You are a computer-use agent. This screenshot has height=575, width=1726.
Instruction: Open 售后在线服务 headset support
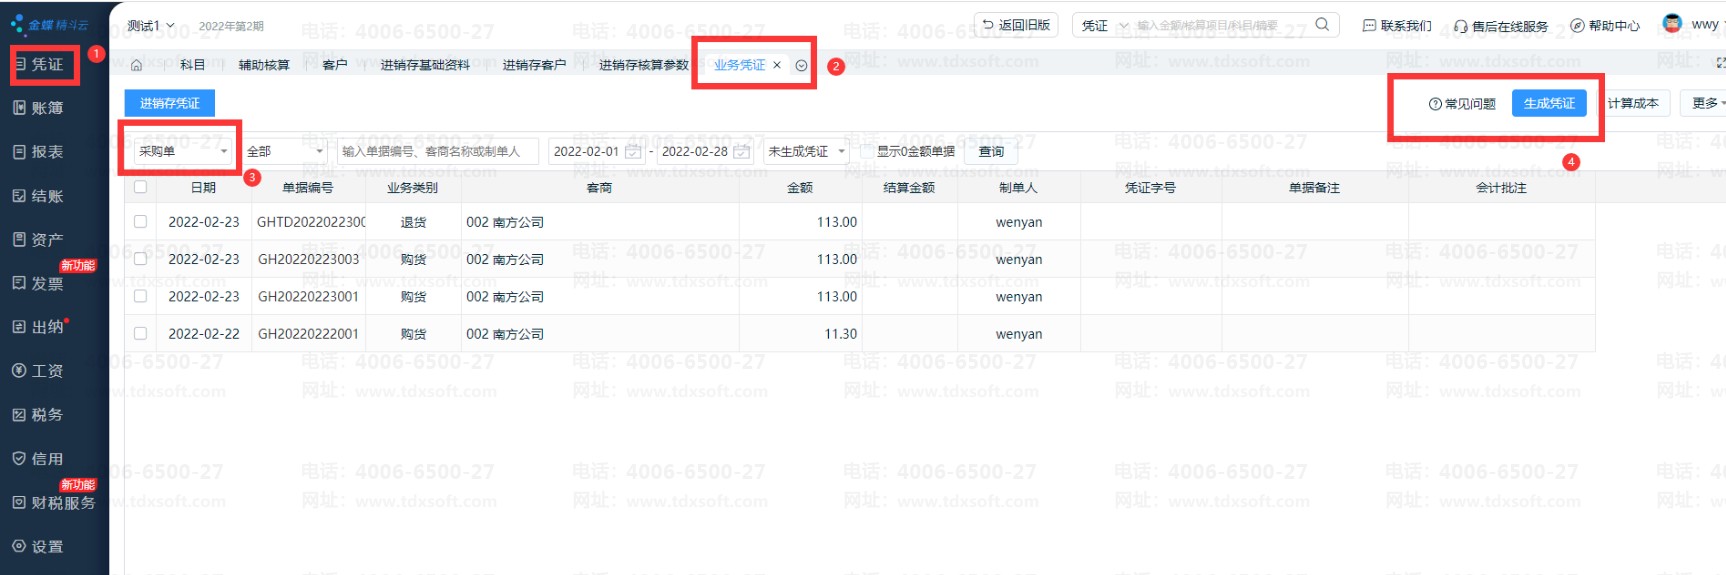tap(1461, 26)
